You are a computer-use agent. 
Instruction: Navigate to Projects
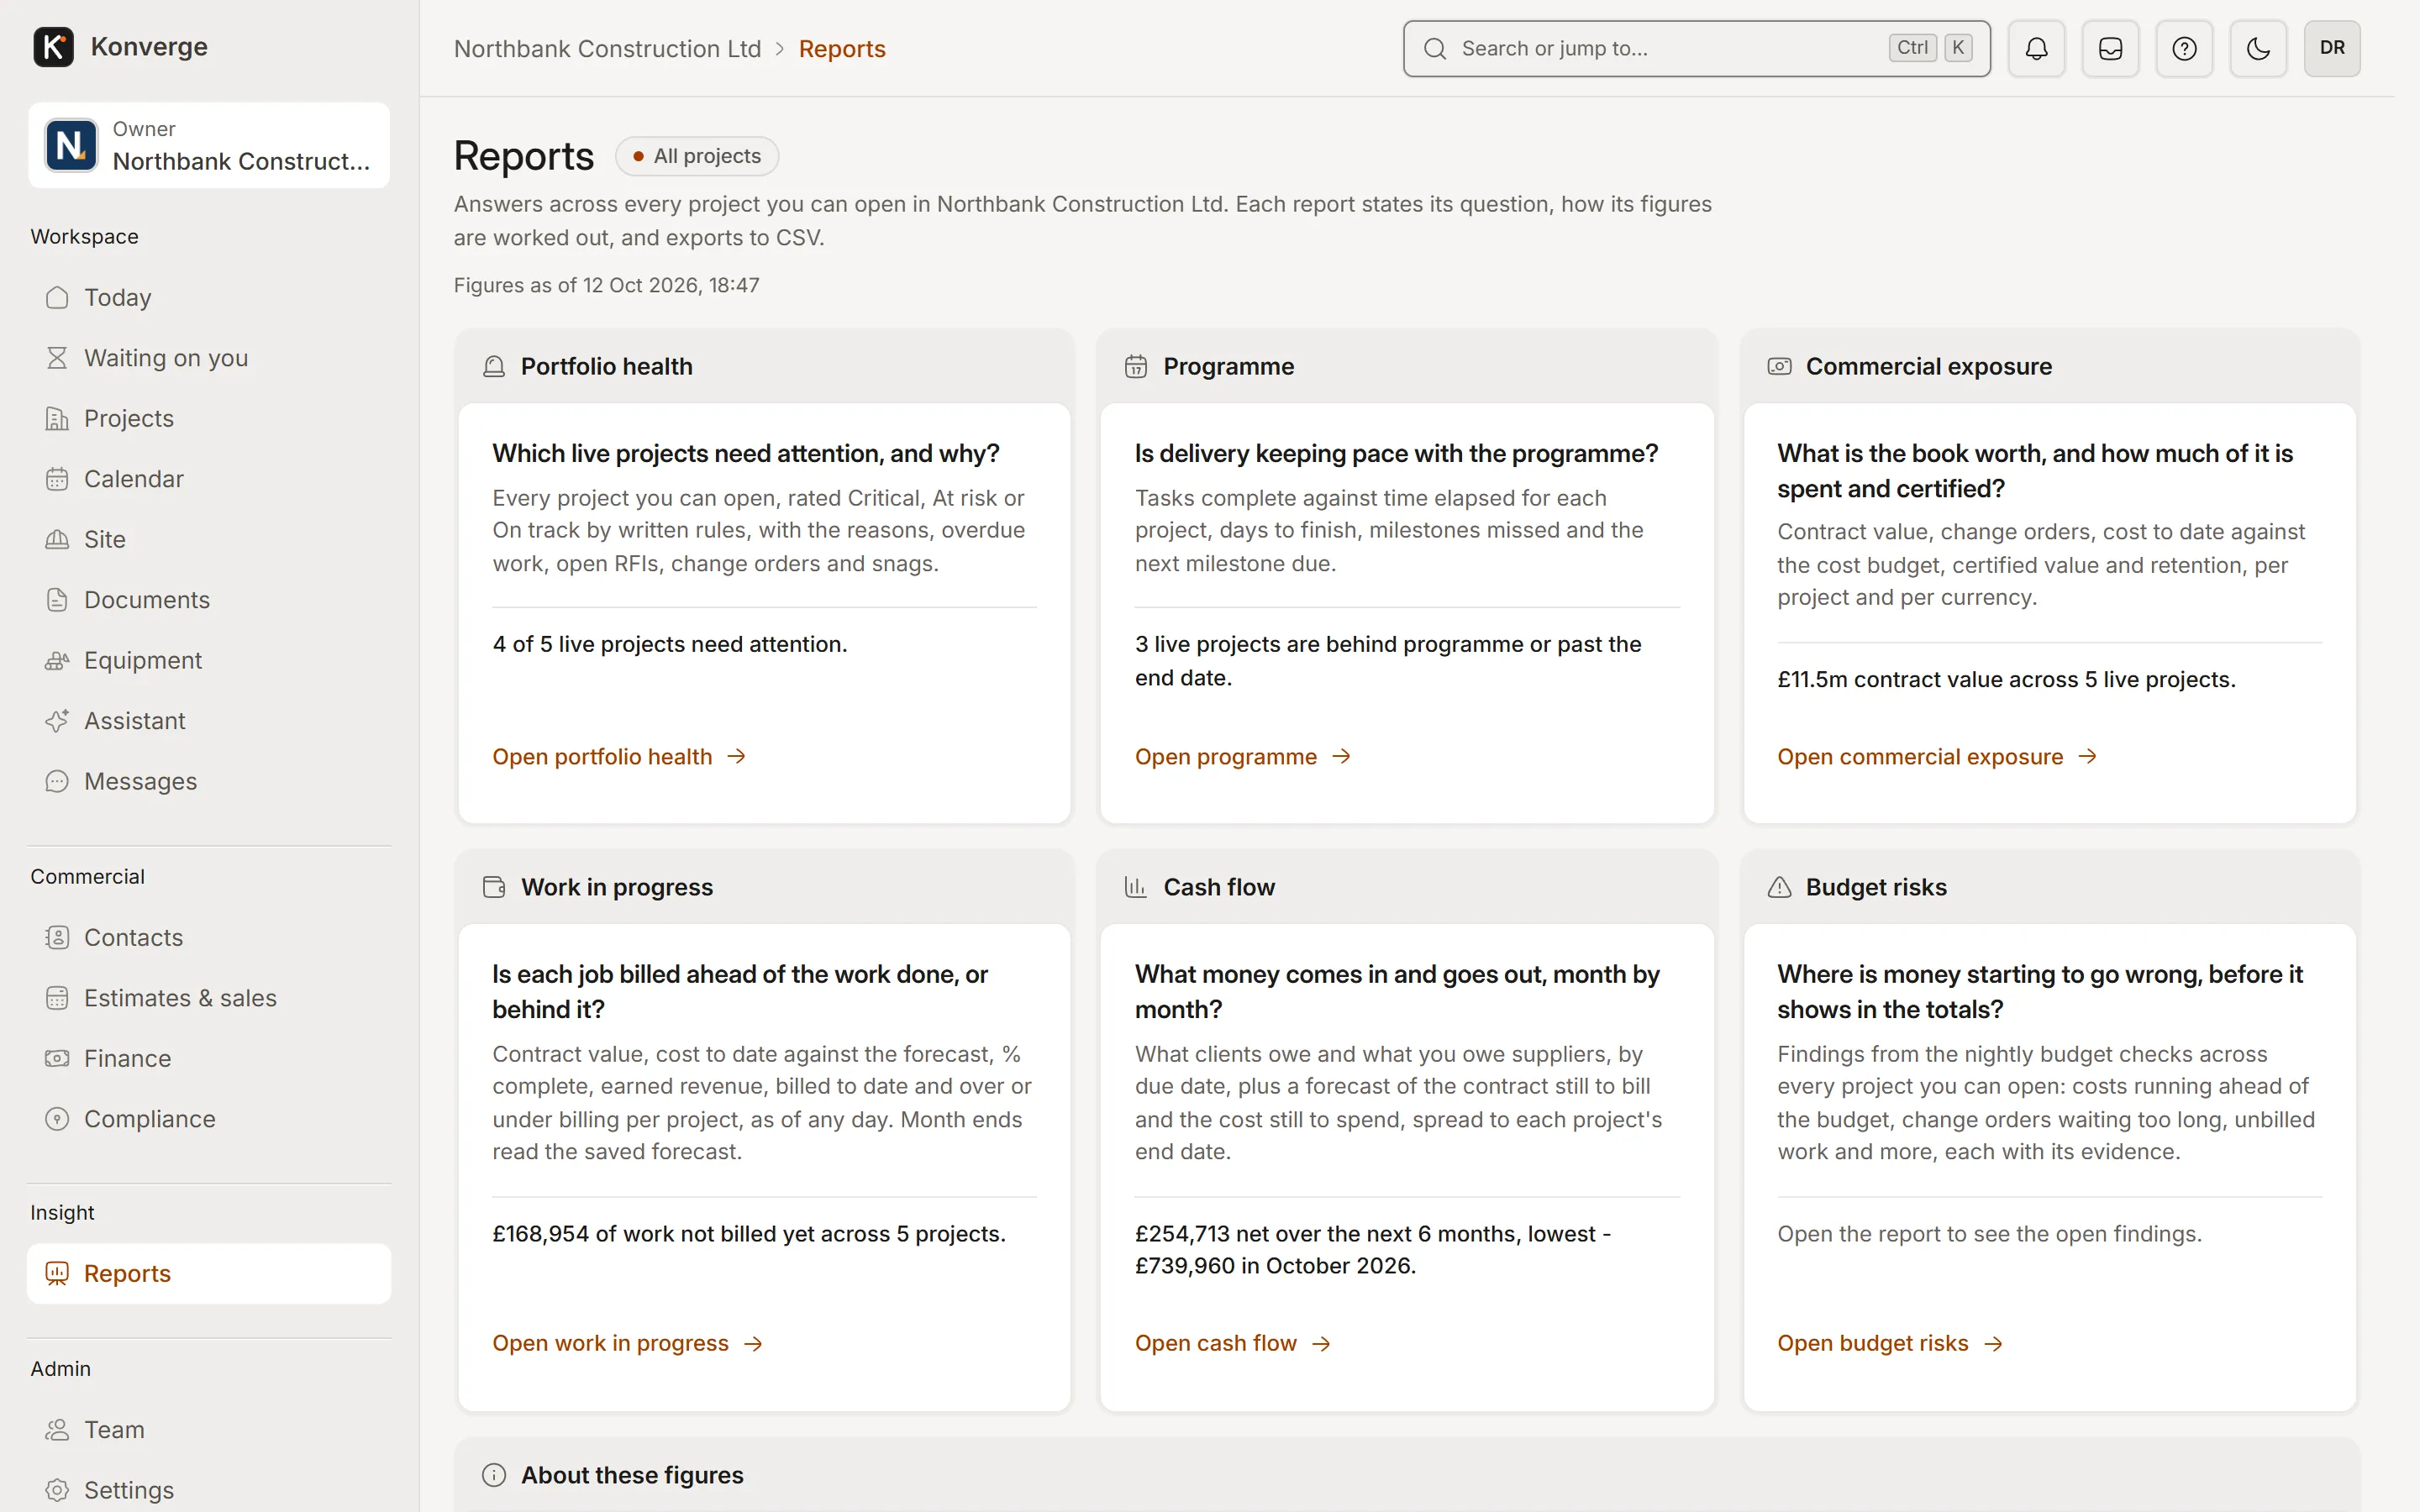[209, 418]
